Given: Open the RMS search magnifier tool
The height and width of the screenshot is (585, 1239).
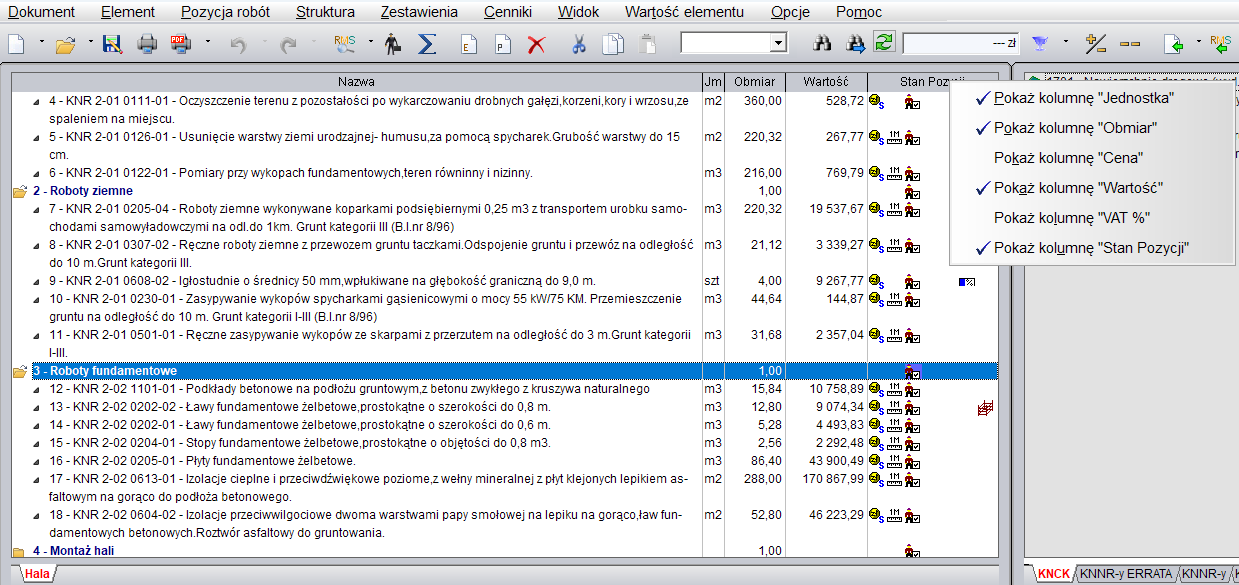Looking at the screenshot, I should click(x=344, y=44).
